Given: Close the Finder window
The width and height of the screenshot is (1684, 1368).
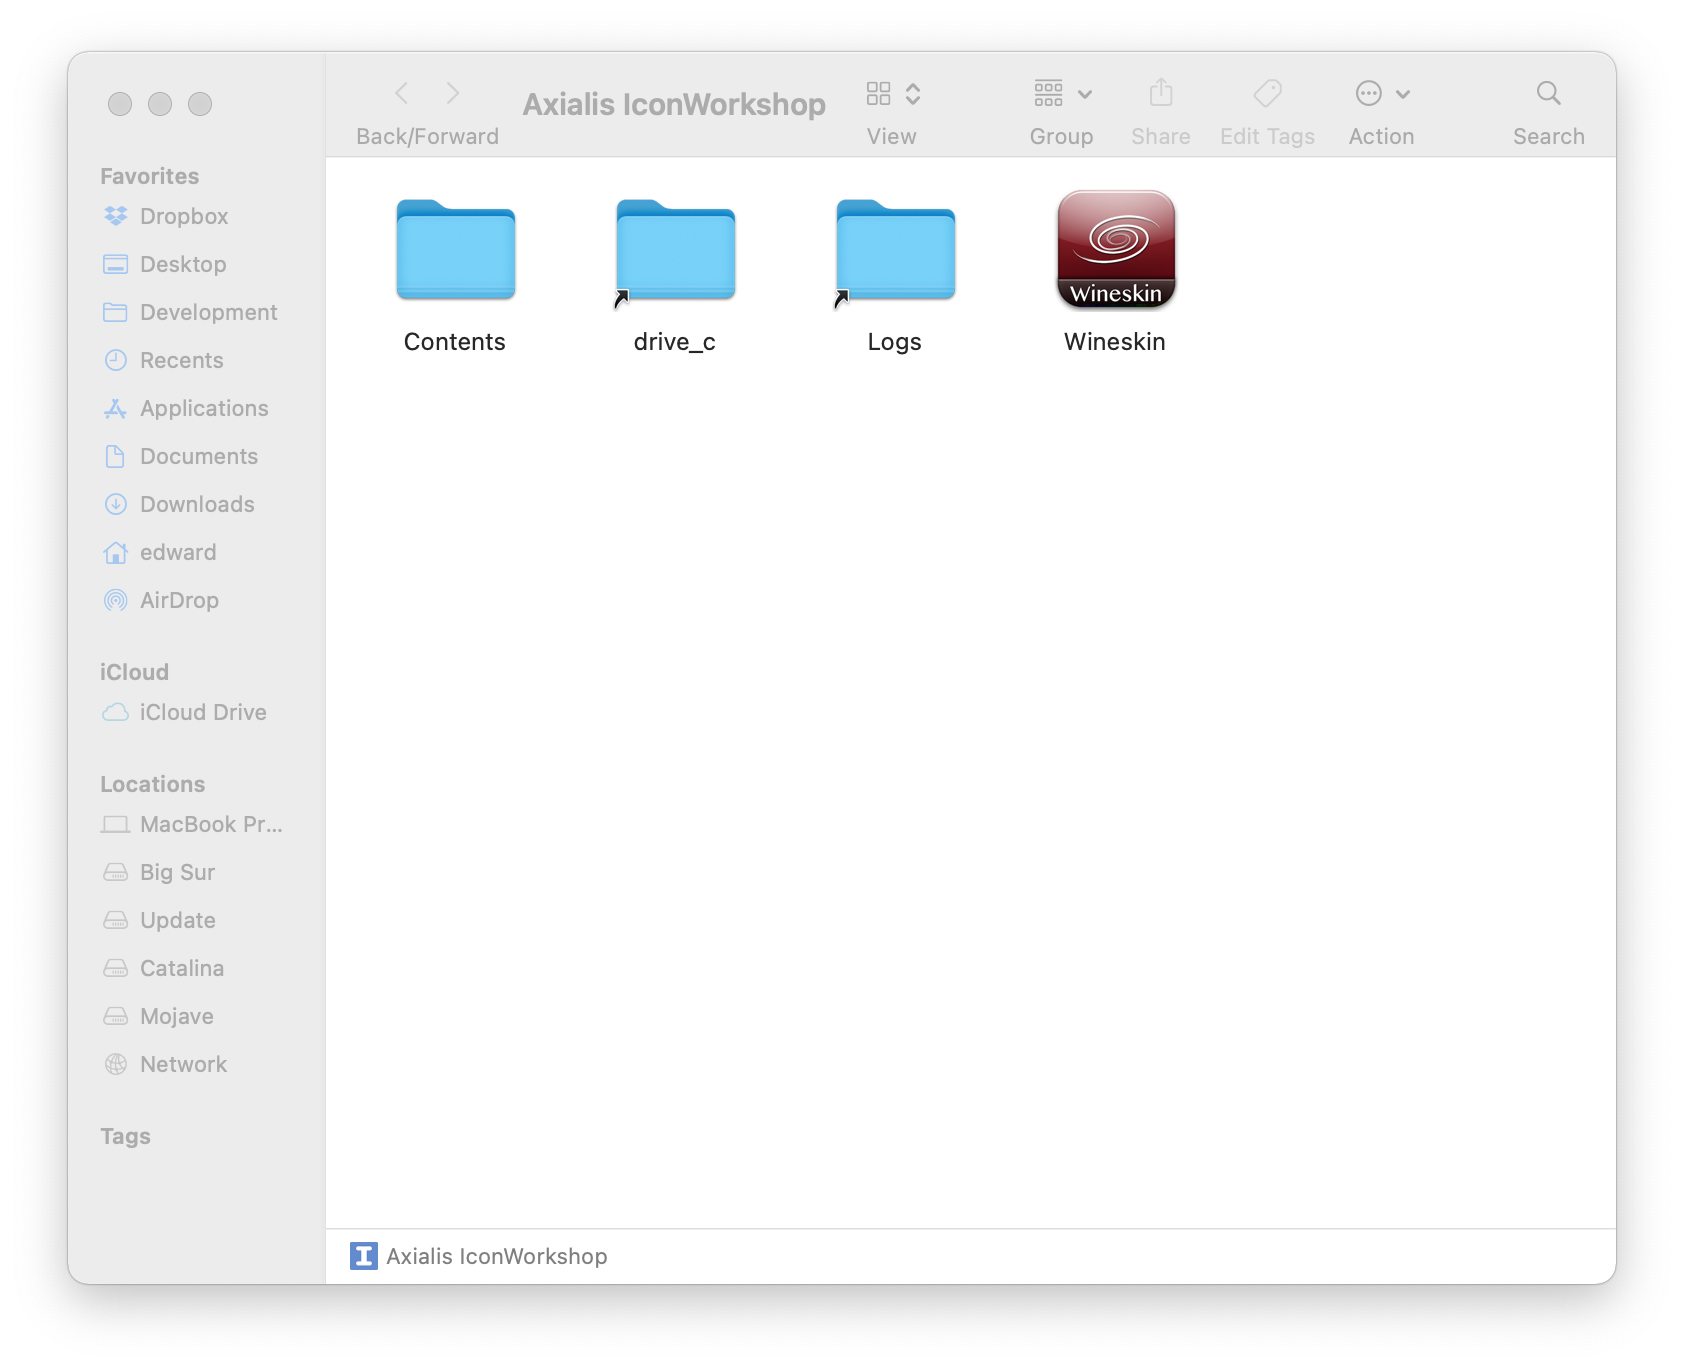Looking at the screenshot, I should pos(120,104).
